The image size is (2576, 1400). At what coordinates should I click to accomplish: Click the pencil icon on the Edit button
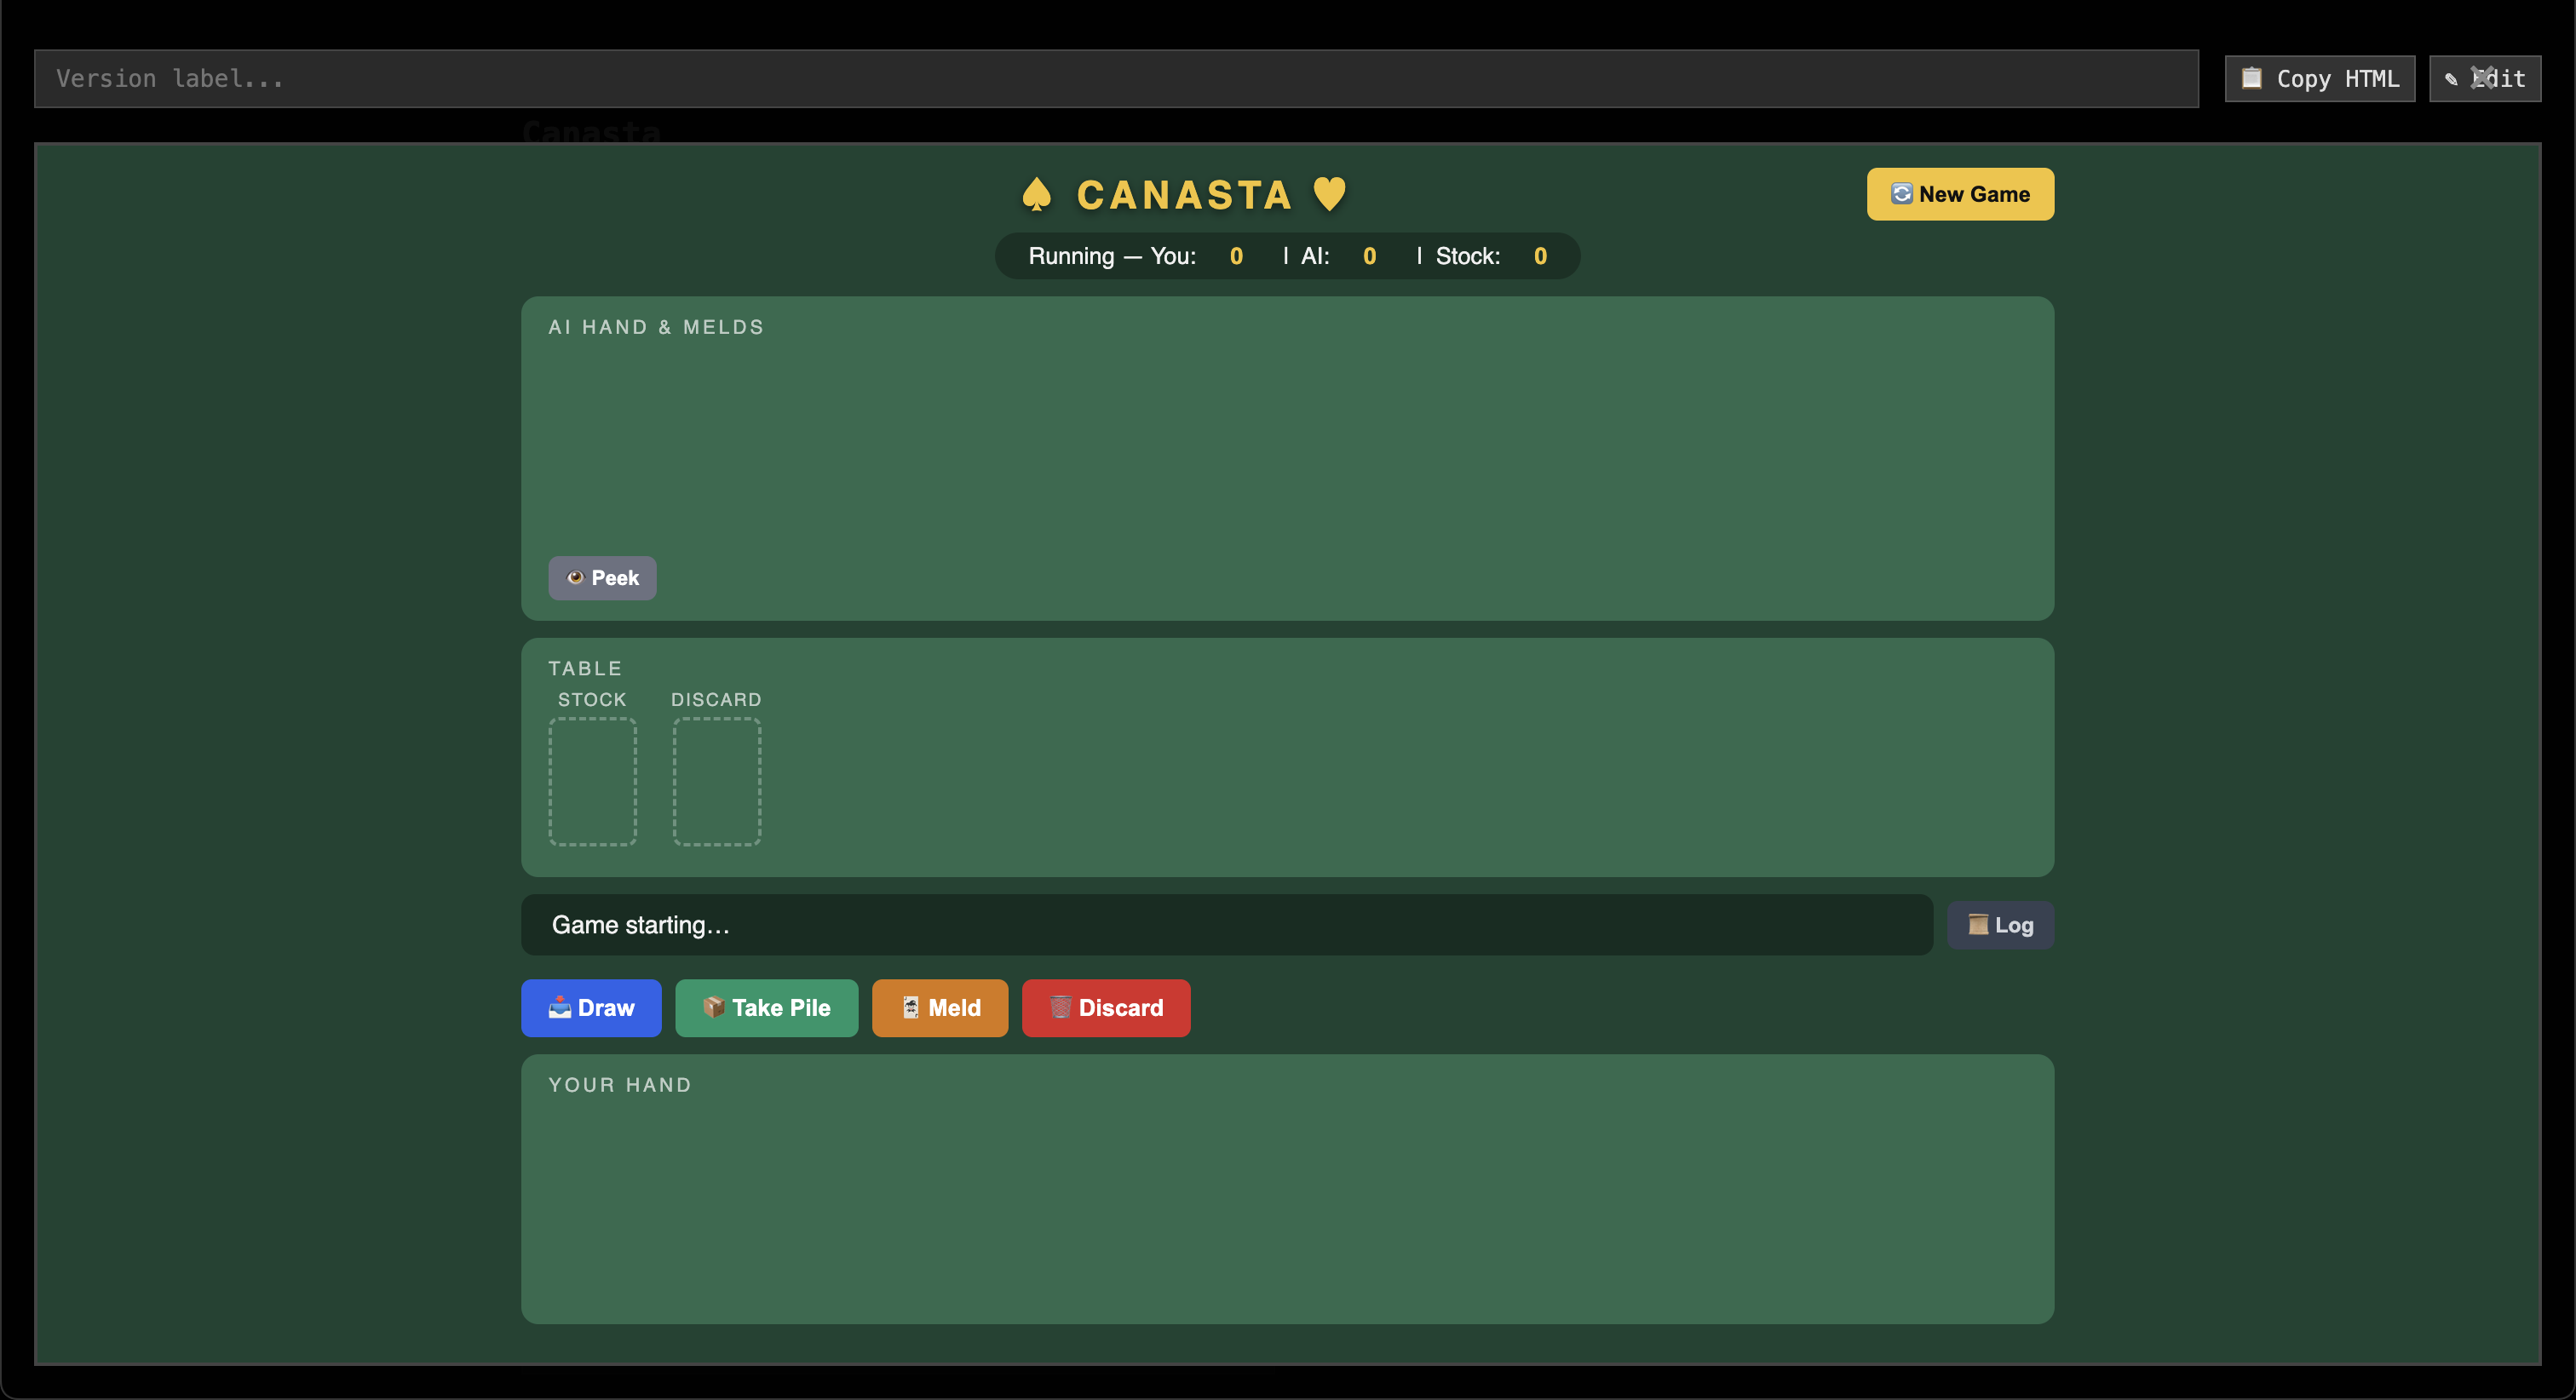(2452, 78)
